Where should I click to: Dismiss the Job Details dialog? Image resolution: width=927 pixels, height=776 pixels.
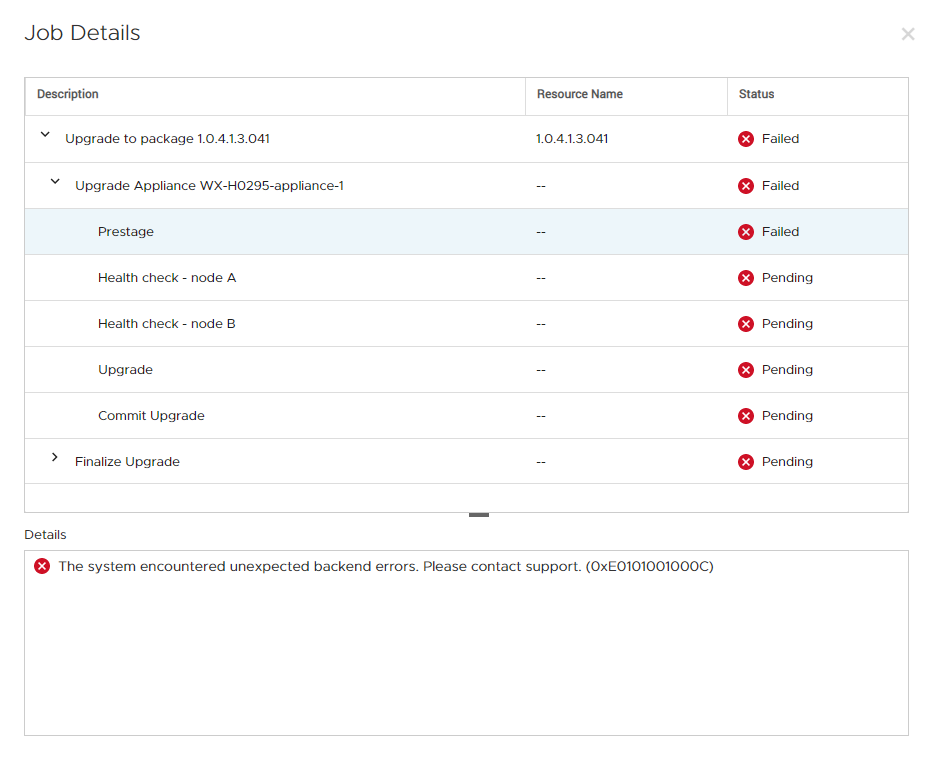point(907,33)
